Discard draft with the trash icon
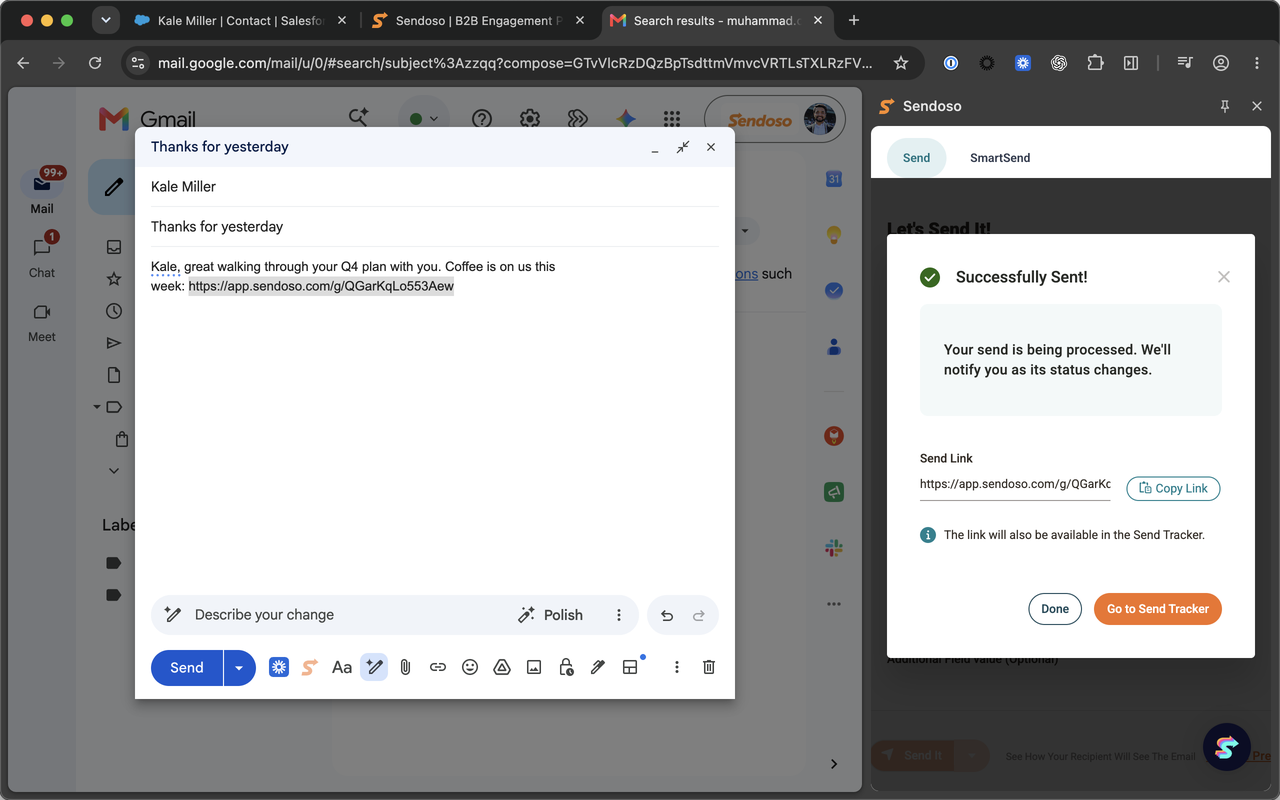The height and width of the screenshot is (800, 1280). (x=709, y=667)
